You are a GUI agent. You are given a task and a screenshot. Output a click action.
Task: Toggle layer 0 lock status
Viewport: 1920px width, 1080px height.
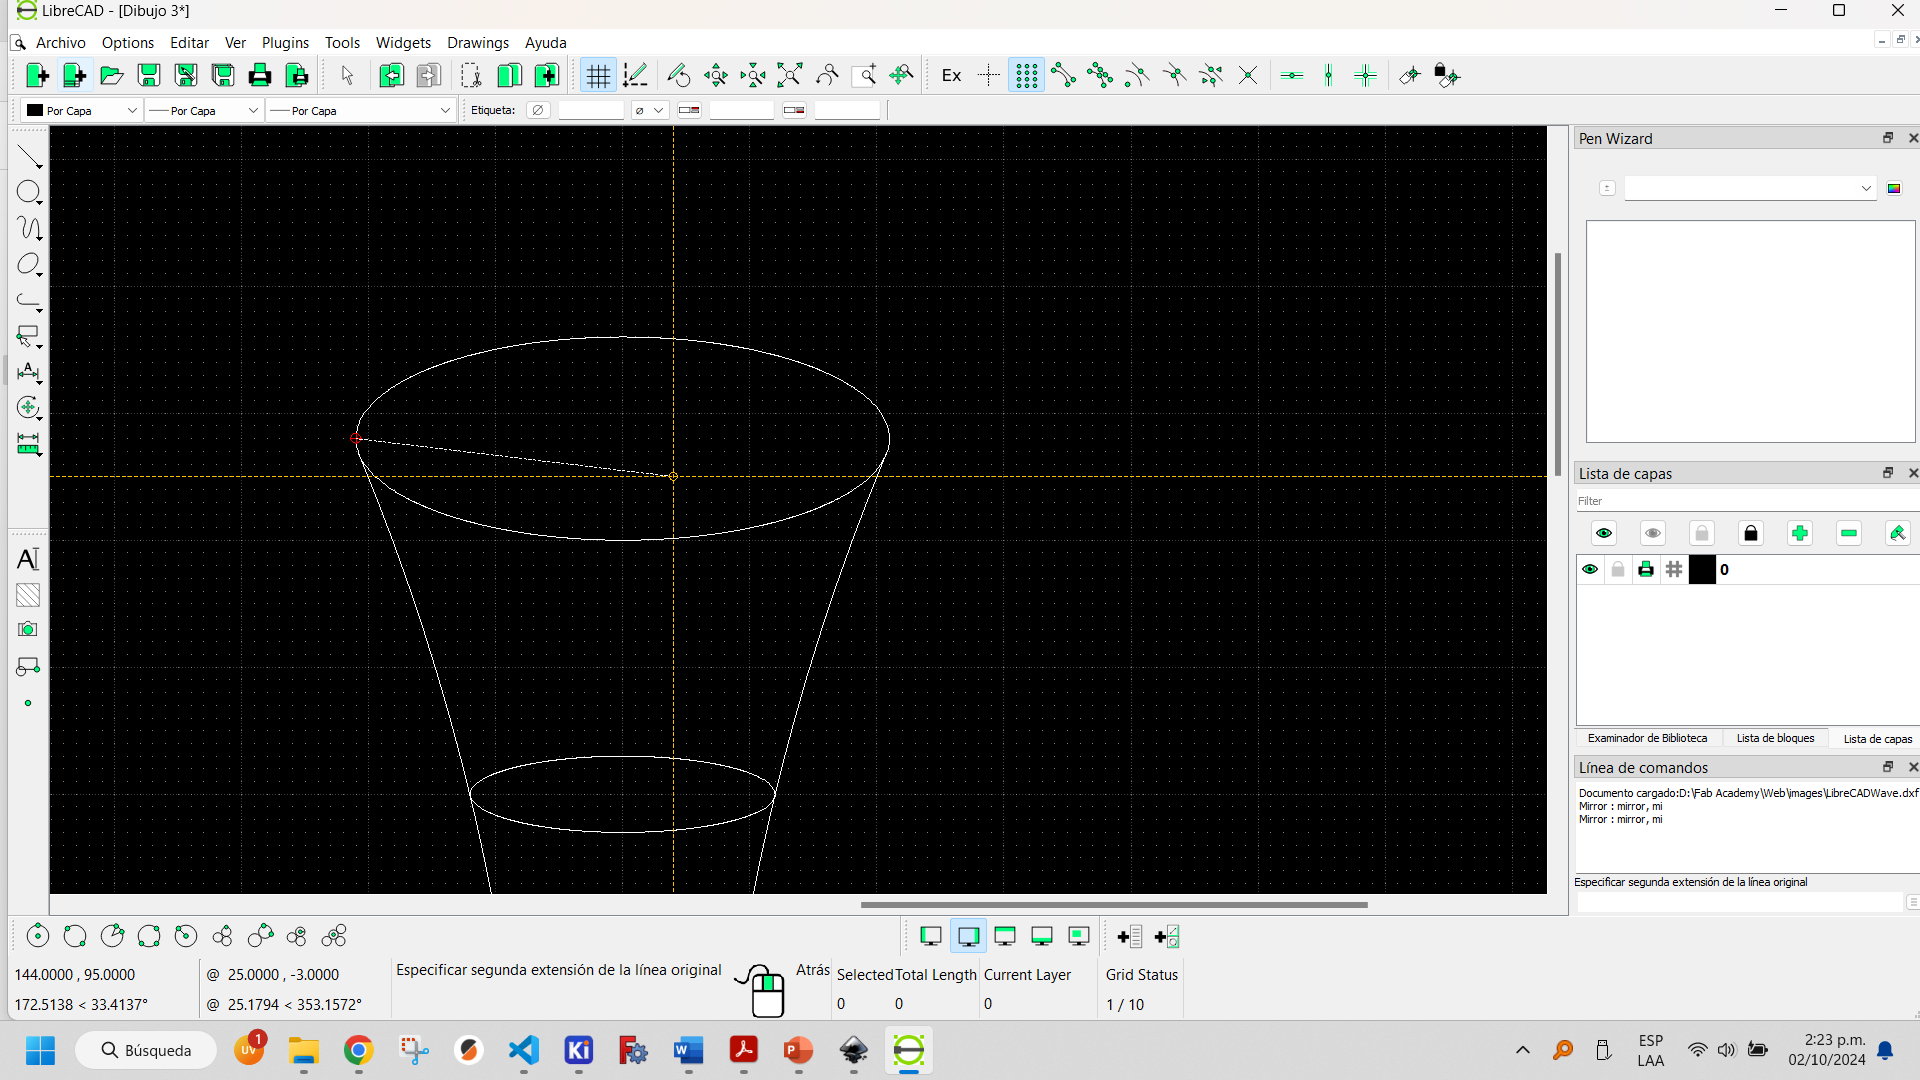point(1618,570)
